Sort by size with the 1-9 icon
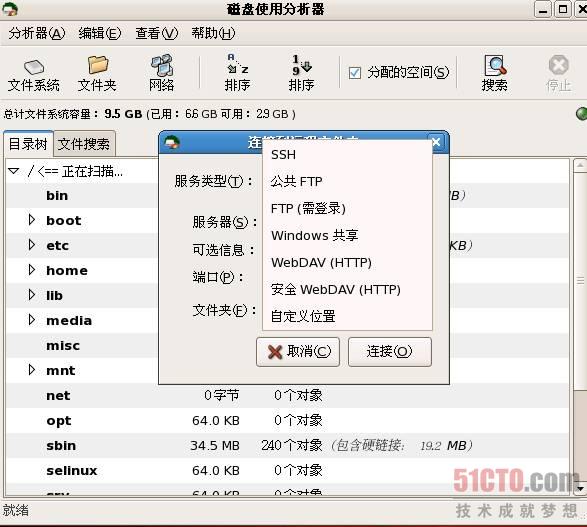587x527 pixels. (x=301, y=64)
